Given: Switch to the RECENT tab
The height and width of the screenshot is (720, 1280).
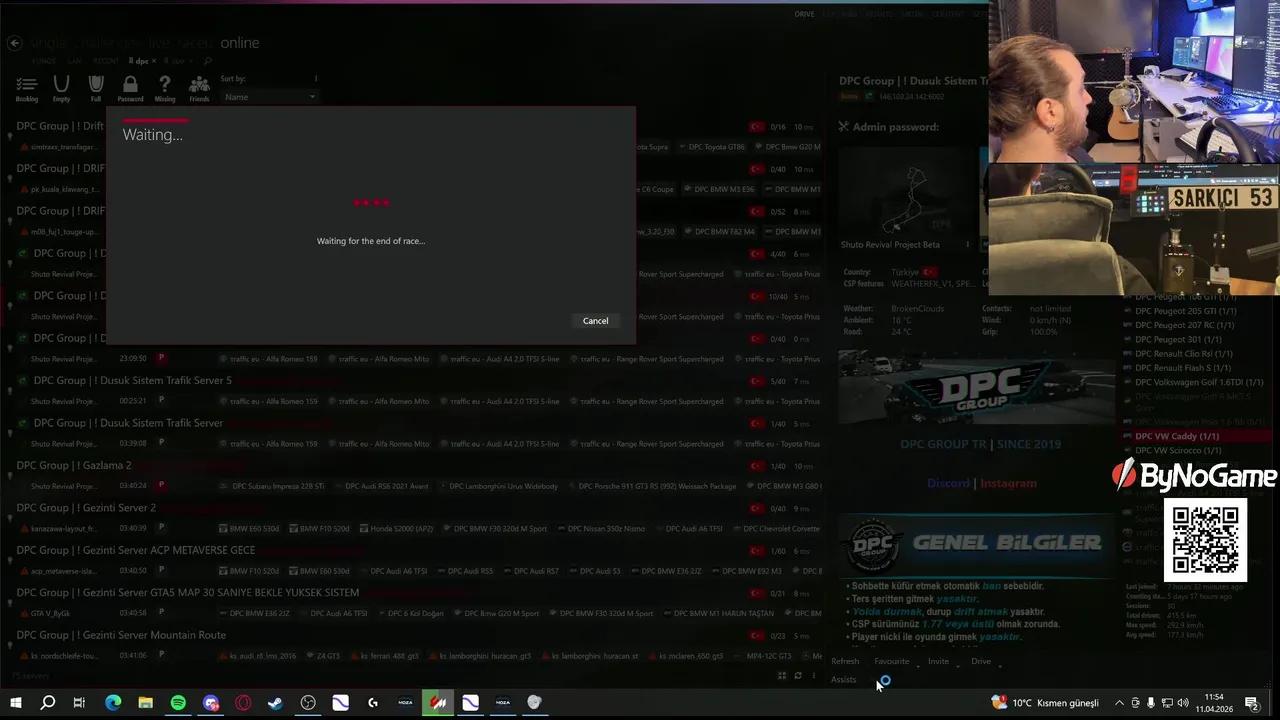Looking at the screenshot, I should click(106, 61).
